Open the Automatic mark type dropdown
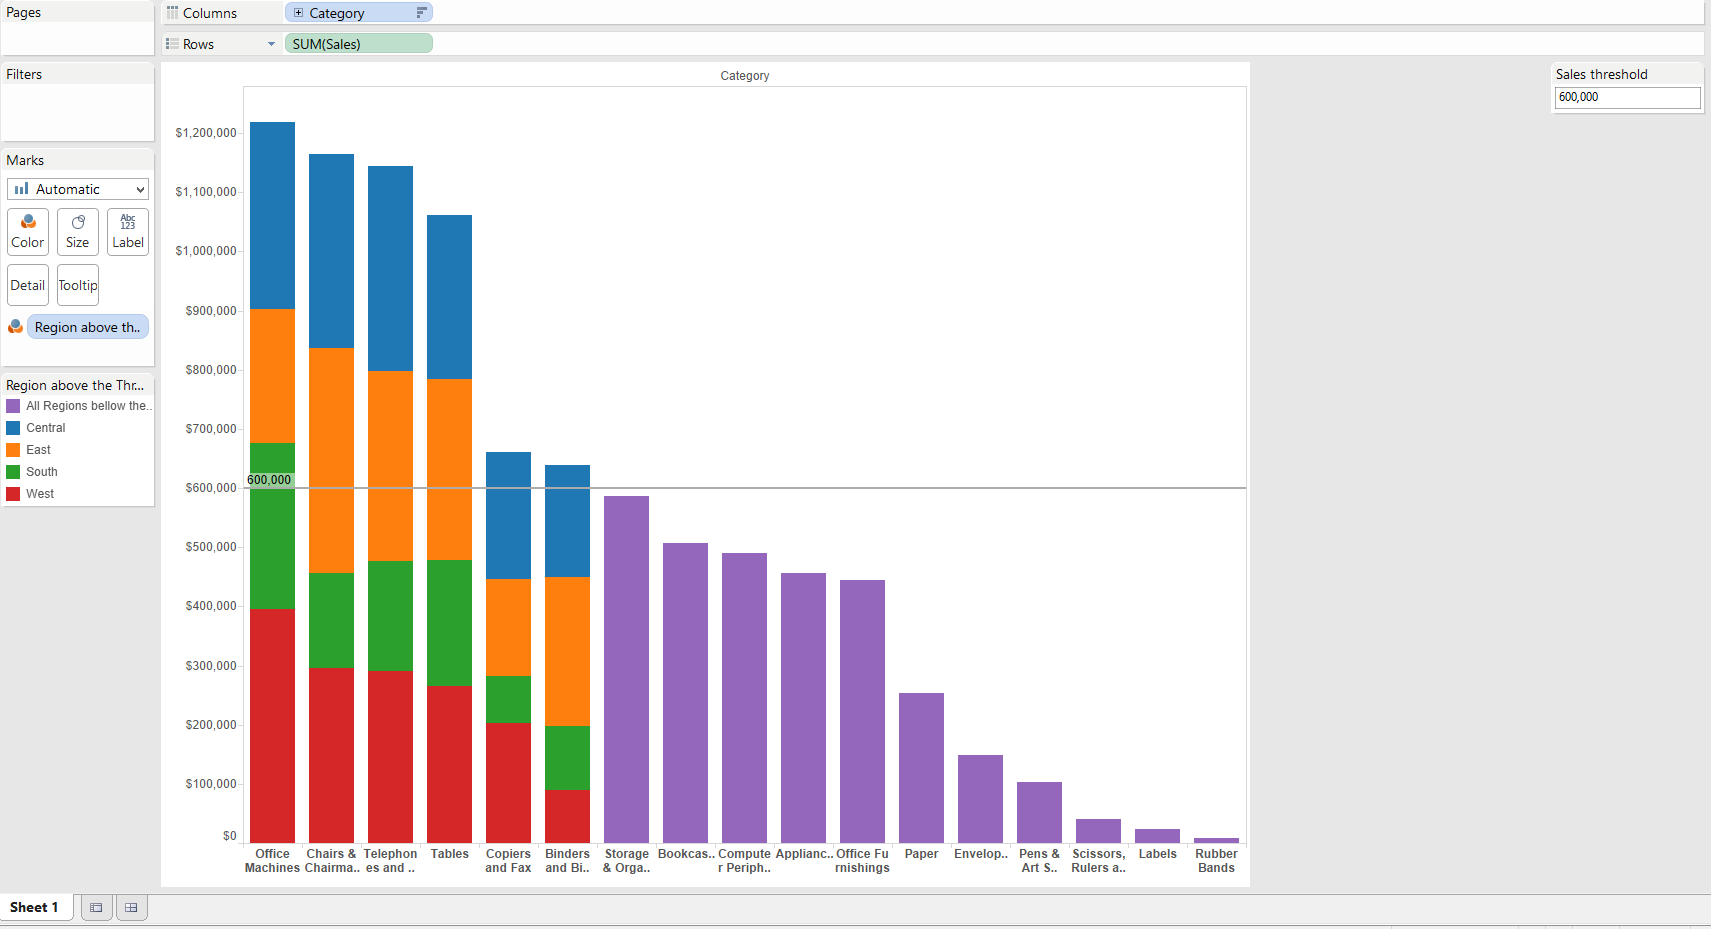This screenshot has height=929, width=1711. tap(78, 189)
